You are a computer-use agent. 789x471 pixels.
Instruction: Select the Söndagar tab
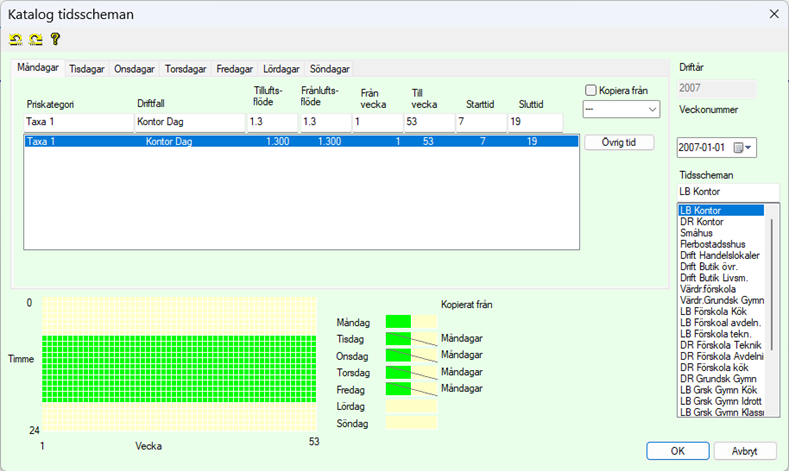[x=329, y=69]
